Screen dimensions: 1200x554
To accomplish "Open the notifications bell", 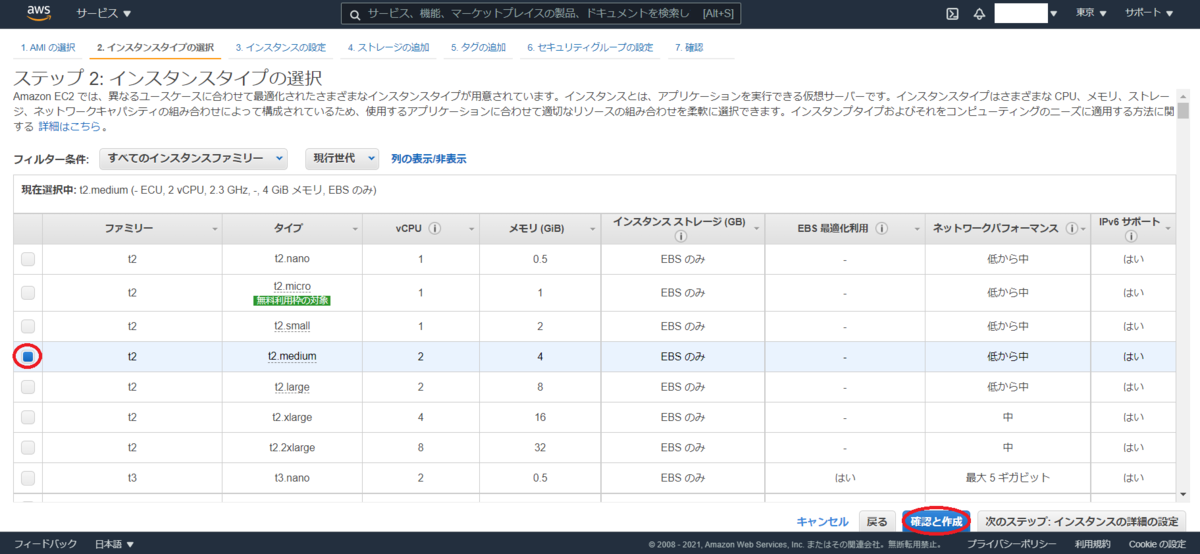I will tap(980, 14).
